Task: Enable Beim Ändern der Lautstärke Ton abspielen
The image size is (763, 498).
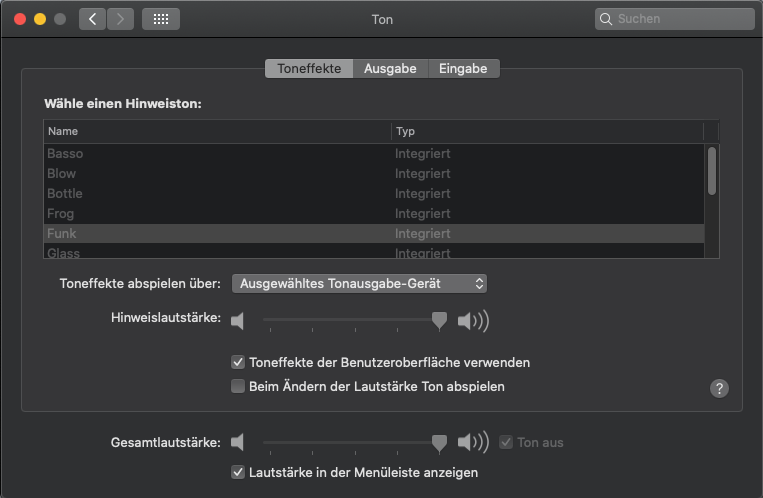Action: [238, 386]
